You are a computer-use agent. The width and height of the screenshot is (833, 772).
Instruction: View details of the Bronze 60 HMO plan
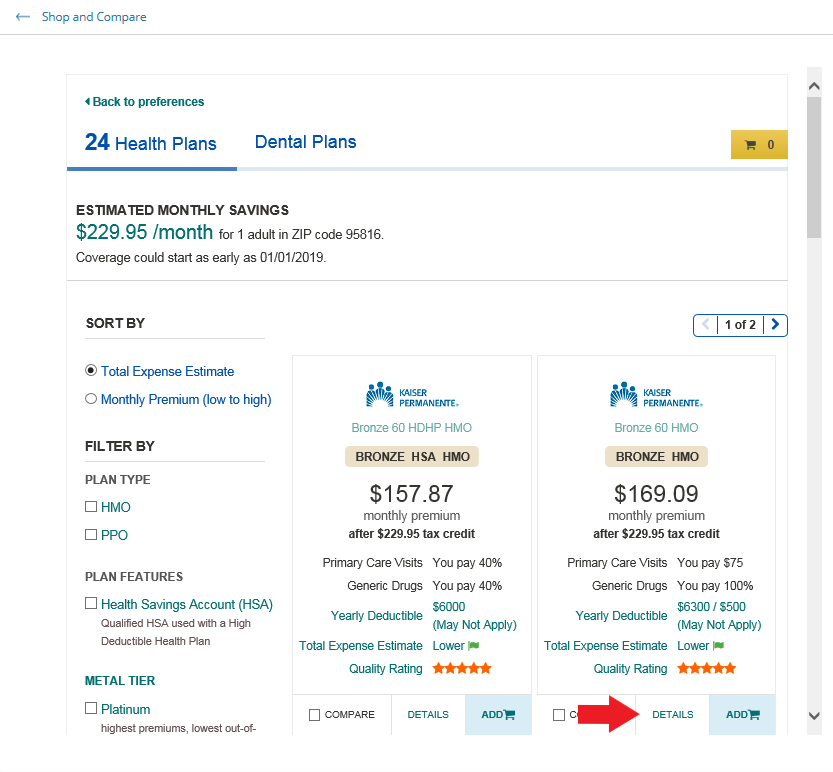click(673, 715)
